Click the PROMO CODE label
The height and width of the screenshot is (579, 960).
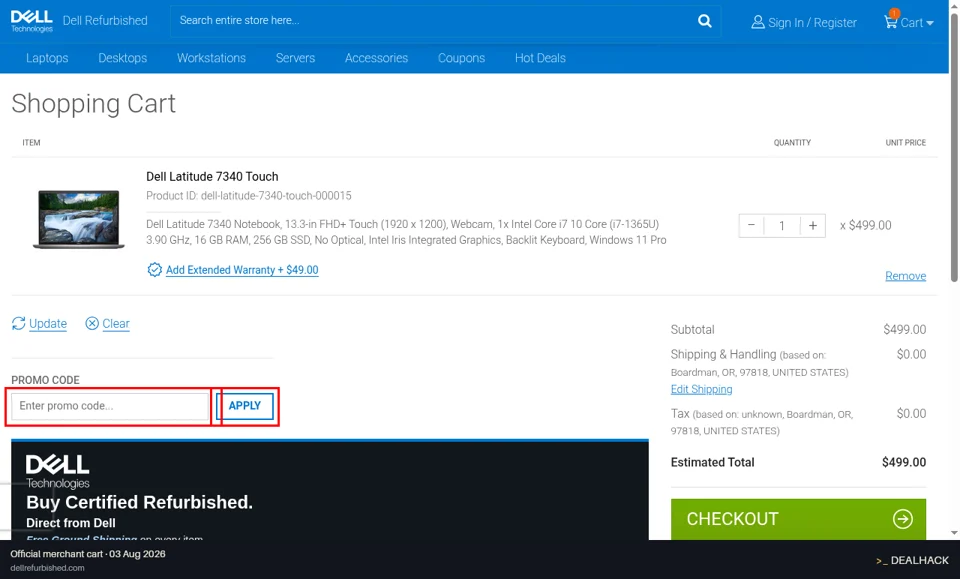[45, 380]
